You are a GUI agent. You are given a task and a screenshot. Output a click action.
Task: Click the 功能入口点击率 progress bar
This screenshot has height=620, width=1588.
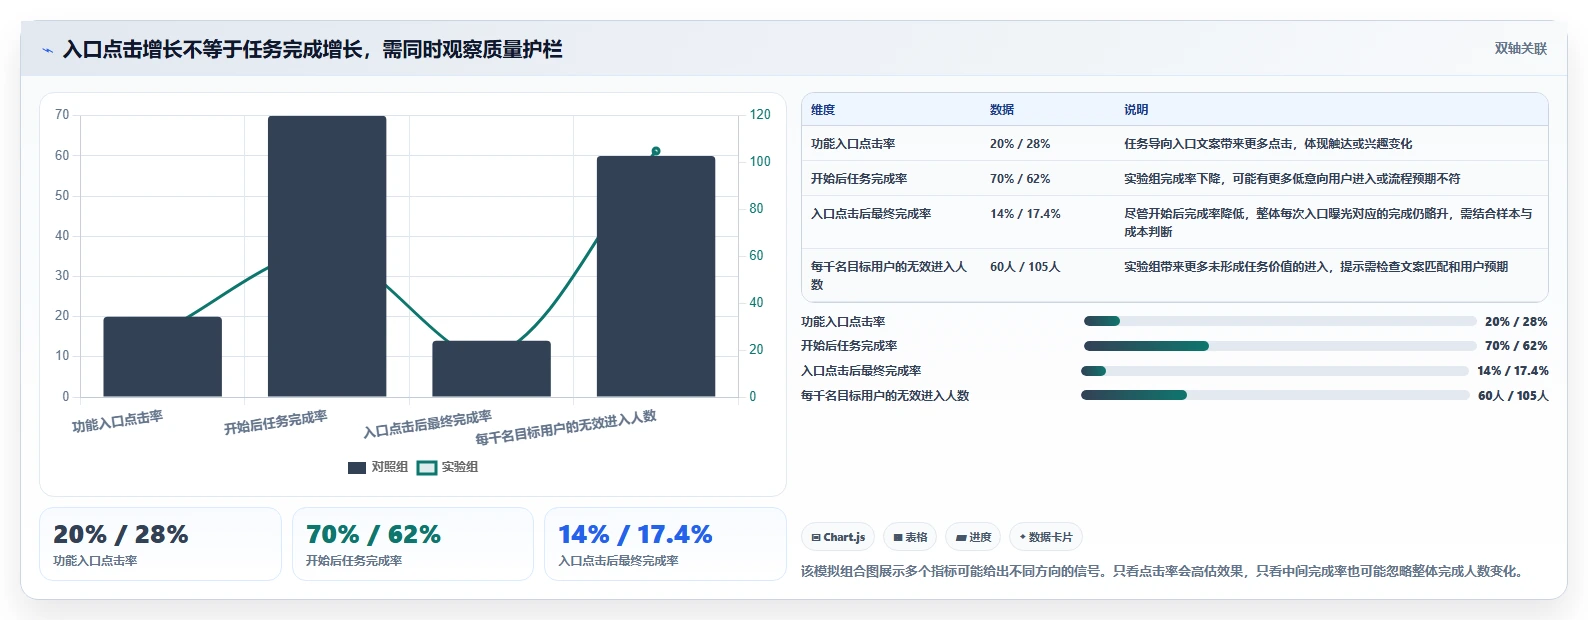click(x=1280, y=321)
